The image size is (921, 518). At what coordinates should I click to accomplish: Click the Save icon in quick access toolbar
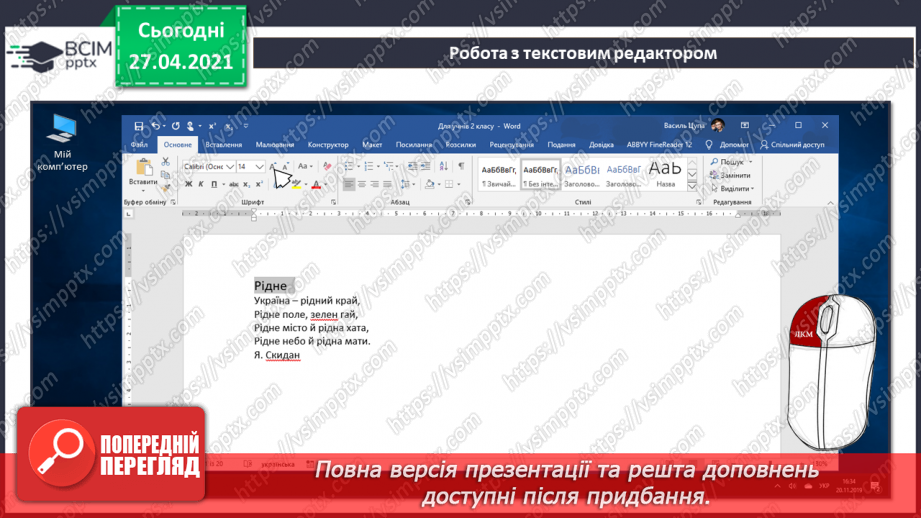139,126
